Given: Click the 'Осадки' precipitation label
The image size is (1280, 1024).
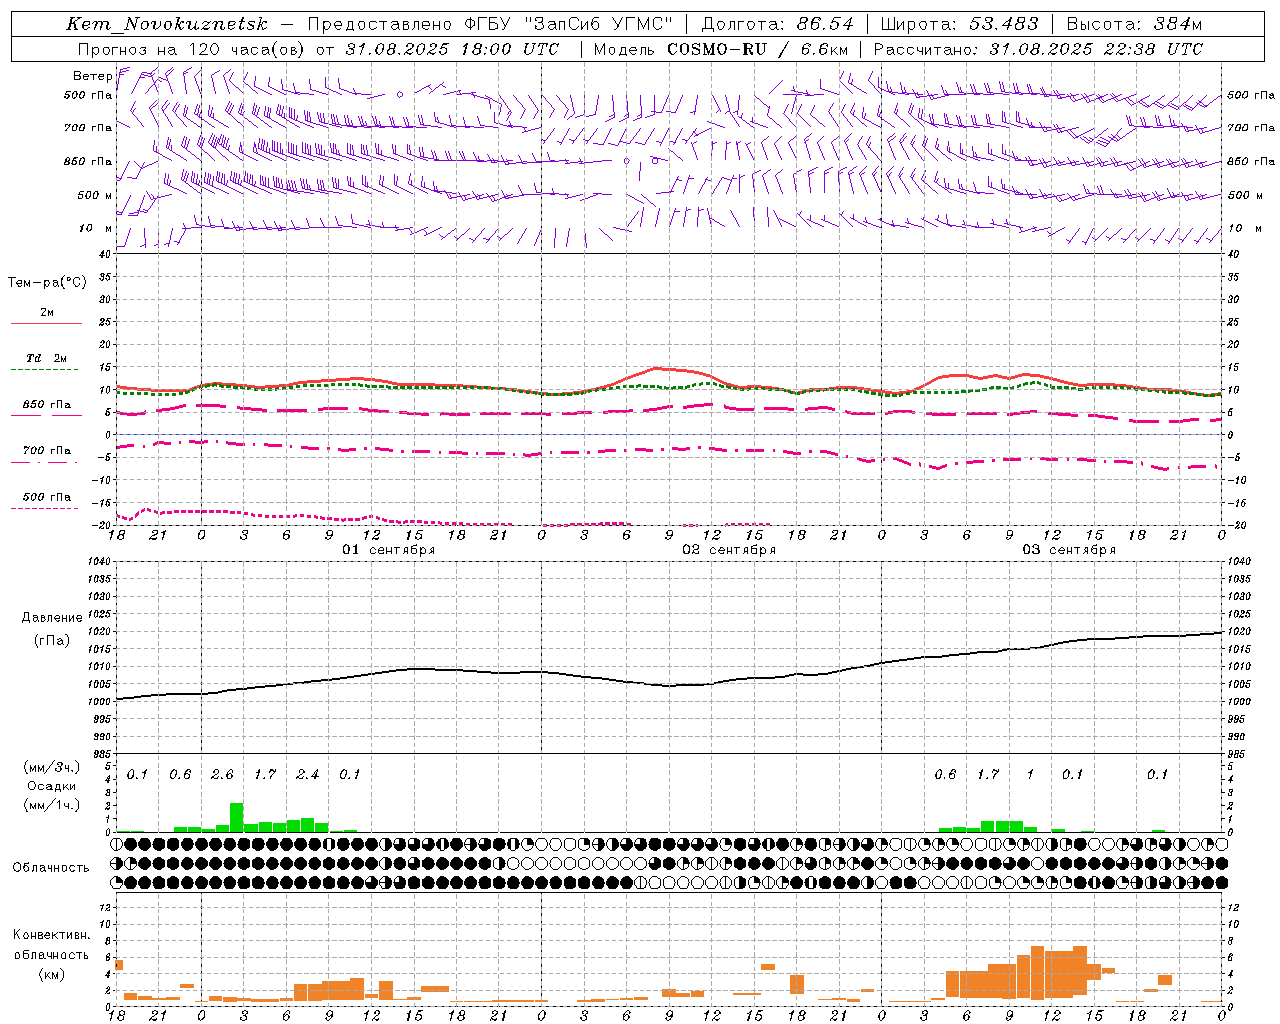Looking at the screenshot, I should pos(51,786).
